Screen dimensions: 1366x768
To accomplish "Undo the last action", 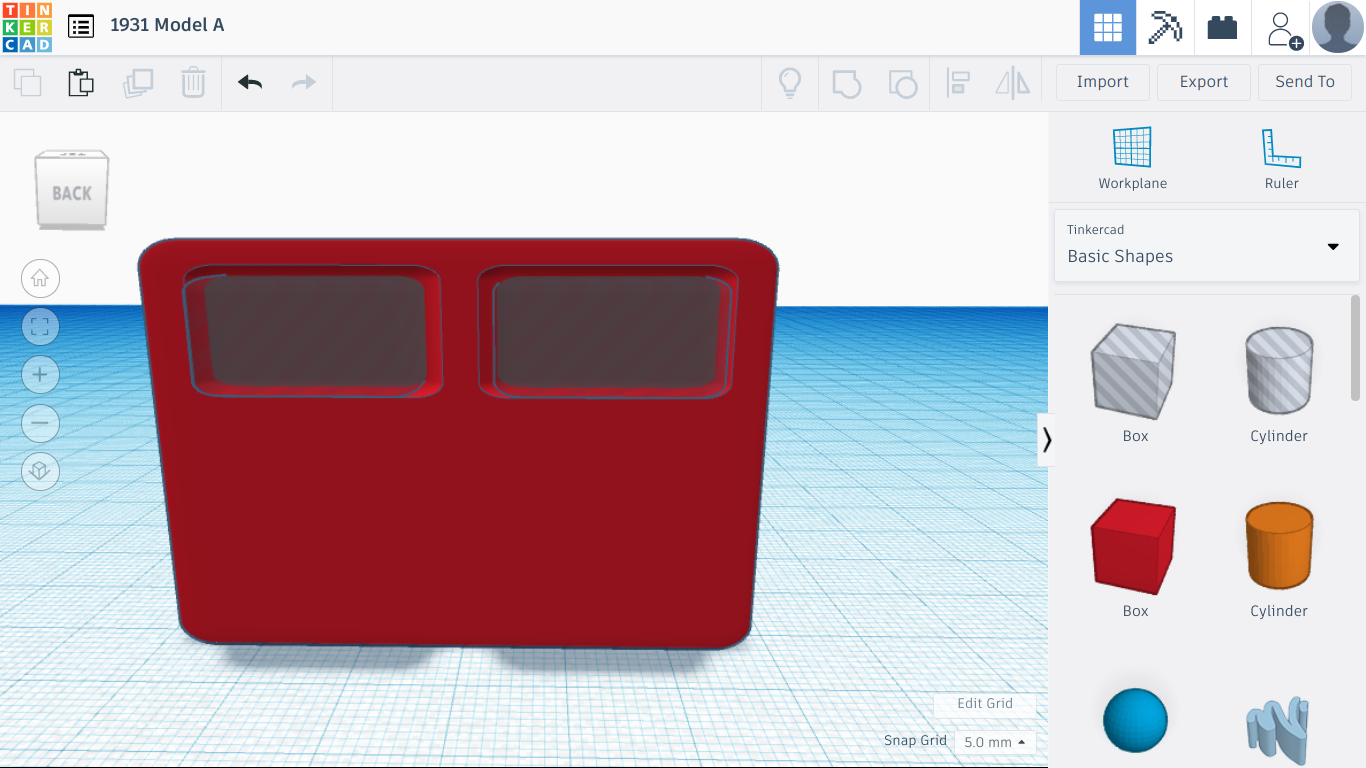I will [250, 82].
